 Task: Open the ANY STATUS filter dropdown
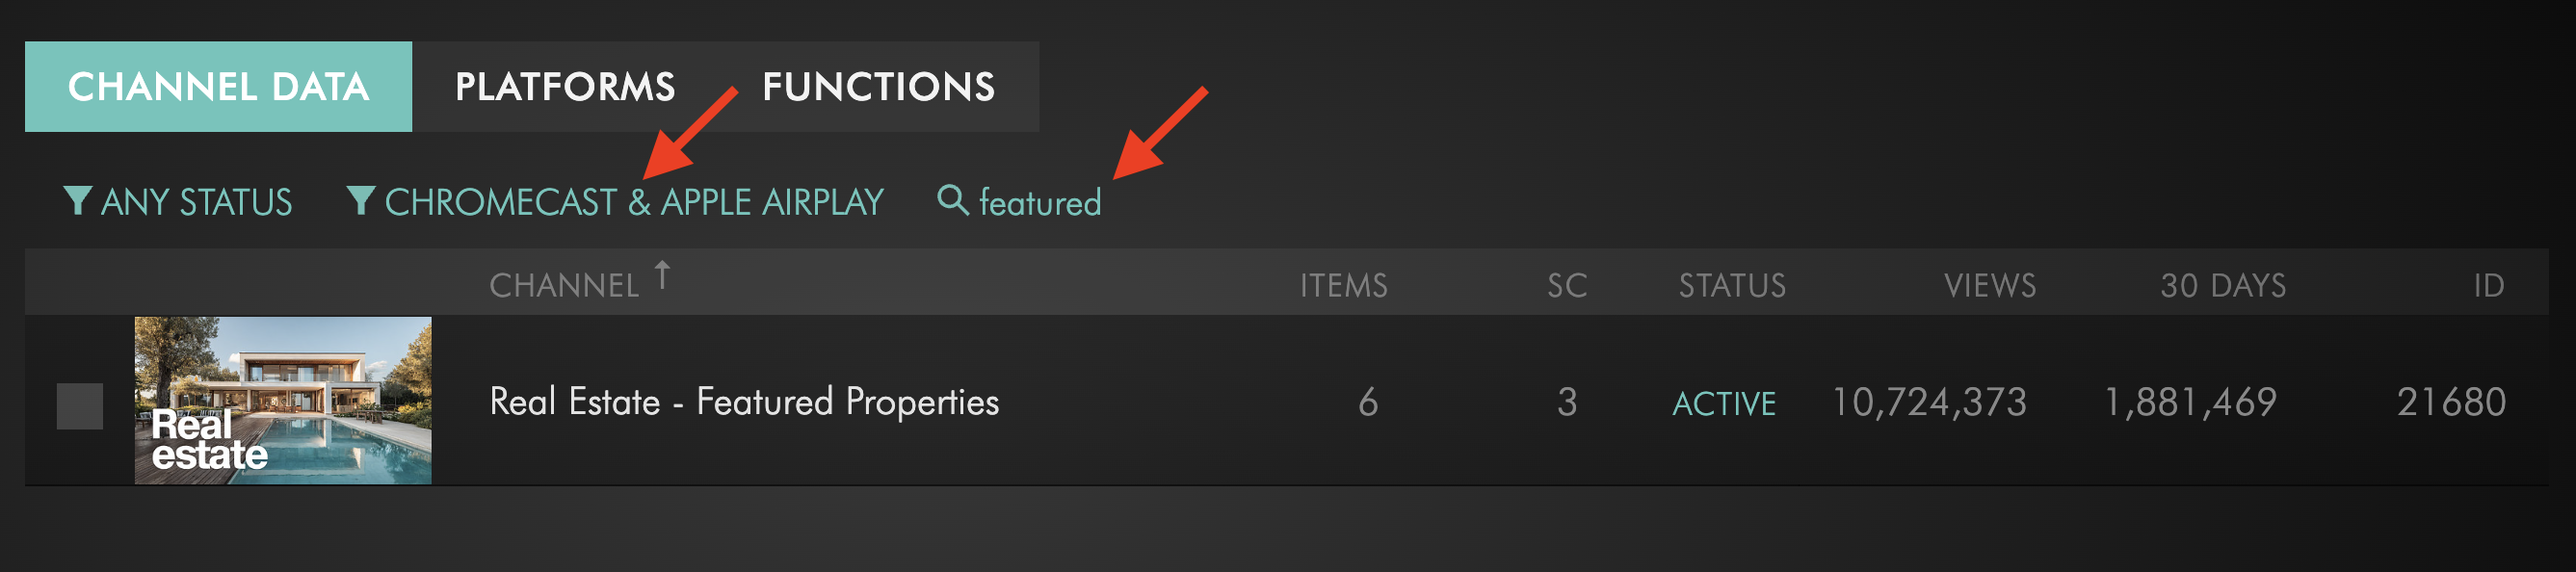tap(196, 202)
